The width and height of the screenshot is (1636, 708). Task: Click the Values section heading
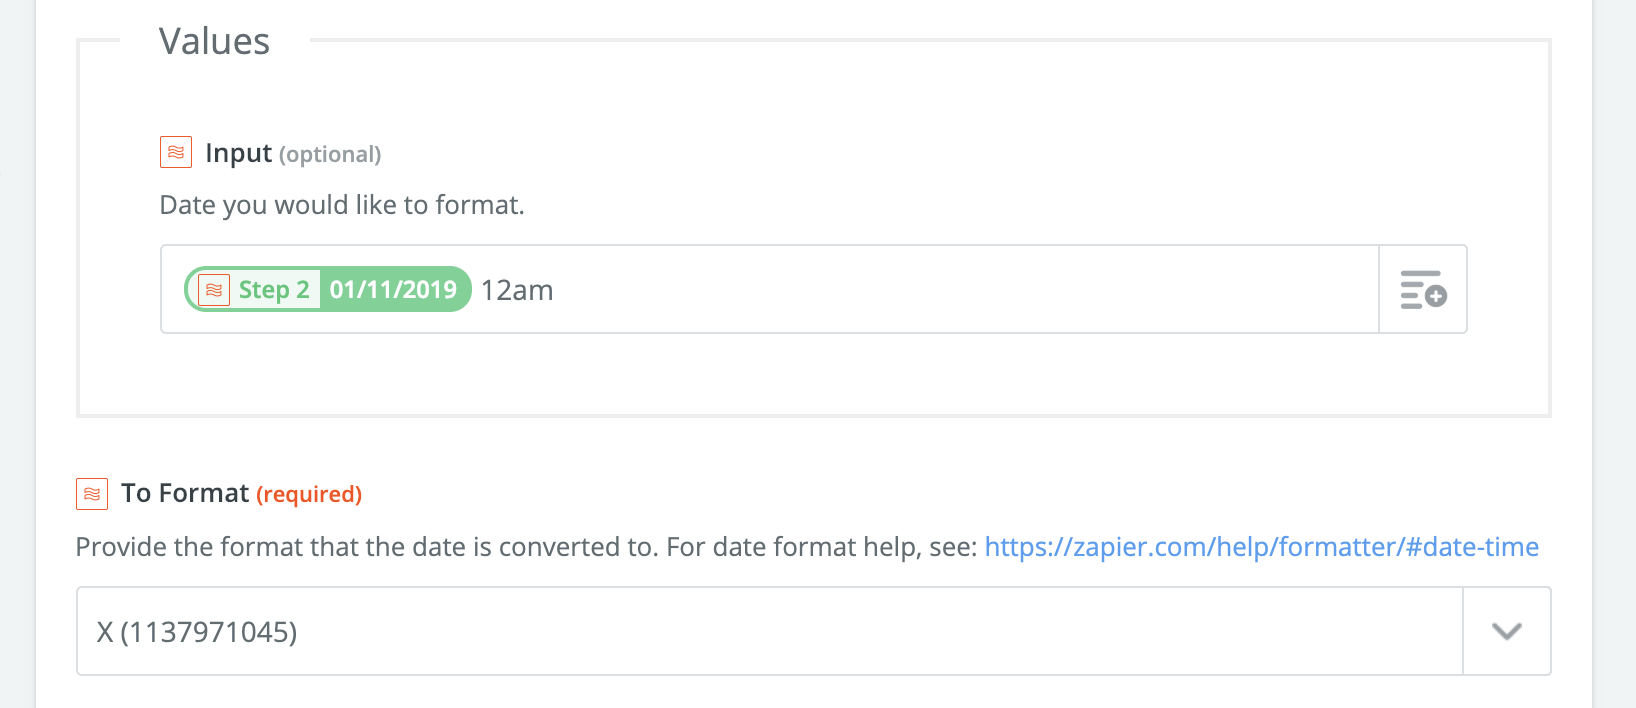214,42
